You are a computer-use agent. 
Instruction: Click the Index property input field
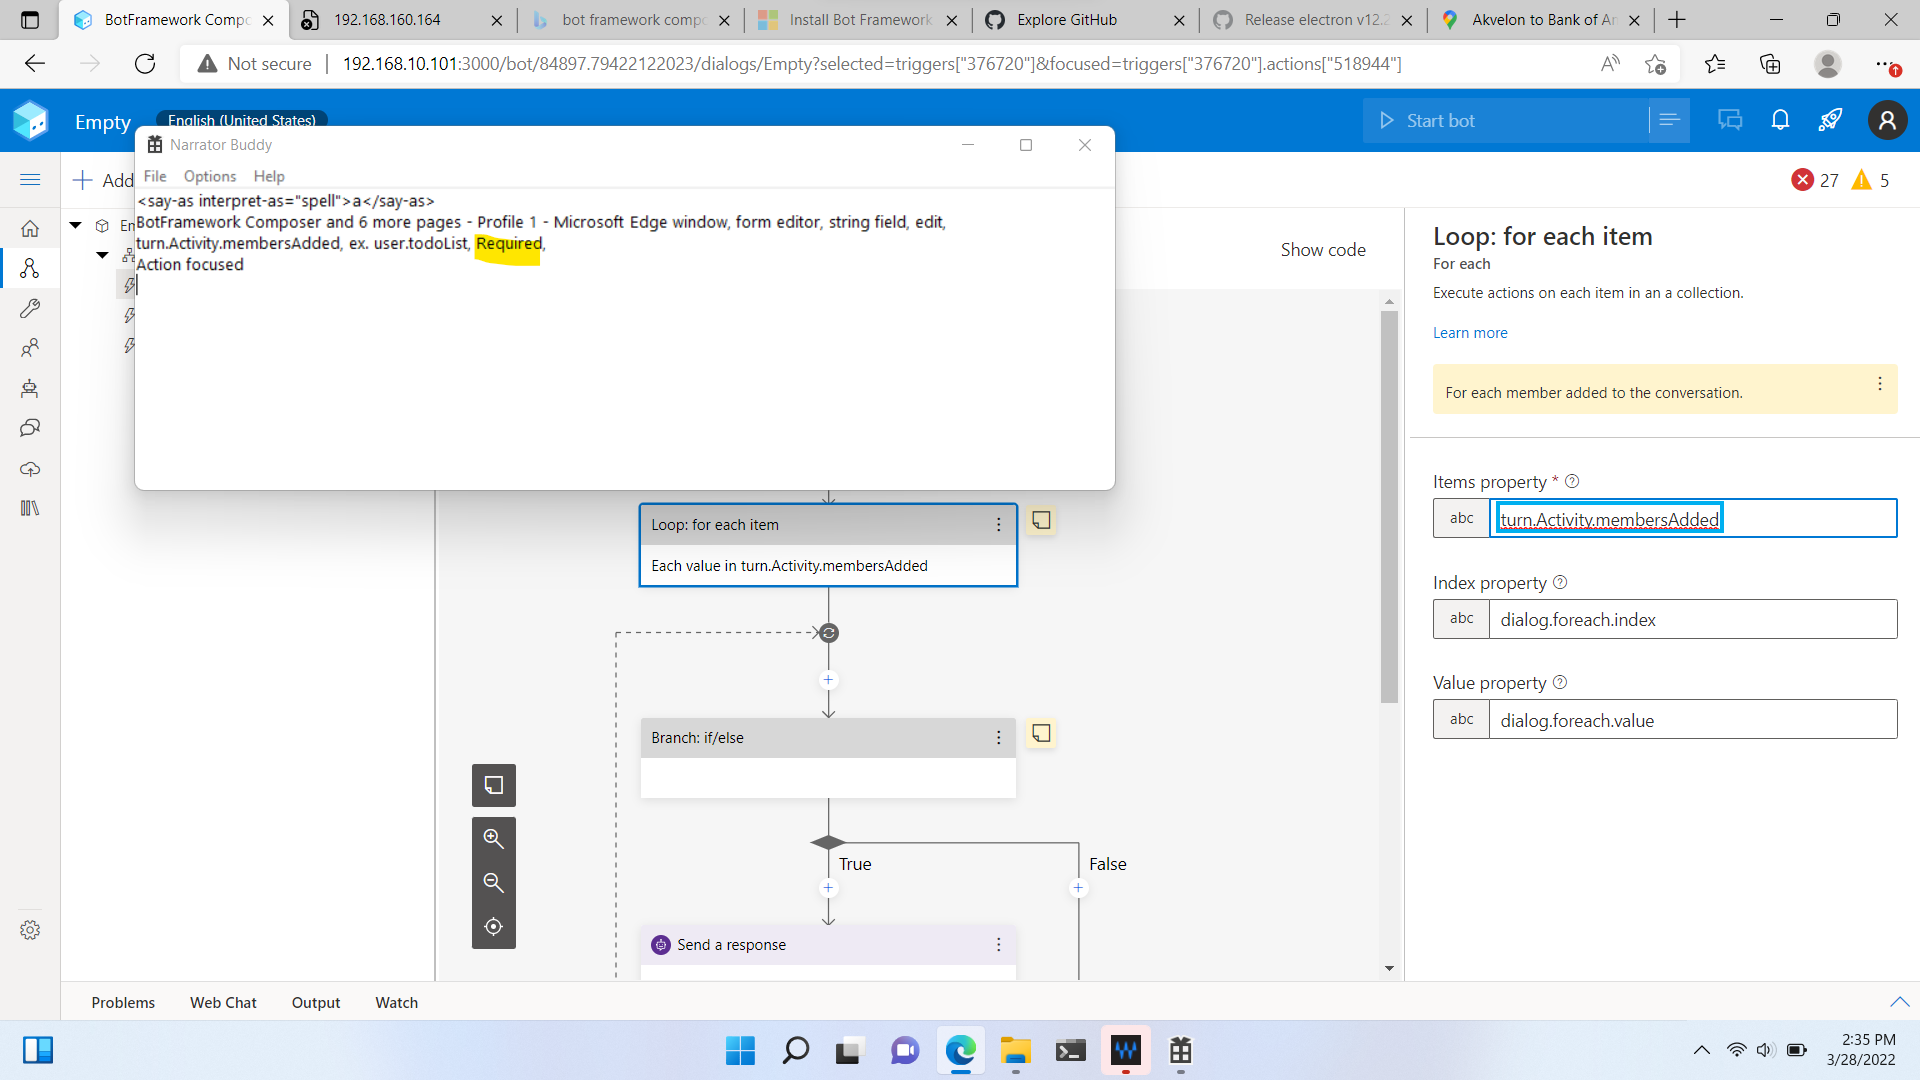click(x=1692, y=620)
